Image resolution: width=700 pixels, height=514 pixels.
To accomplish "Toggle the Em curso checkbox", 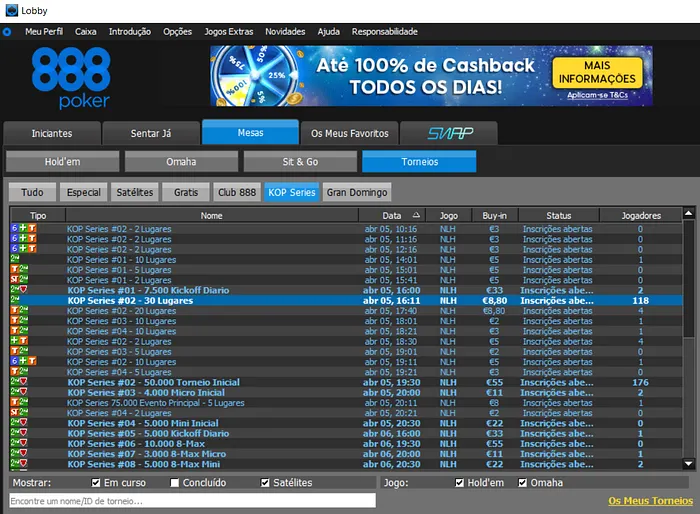I will (x=96, y=483).
